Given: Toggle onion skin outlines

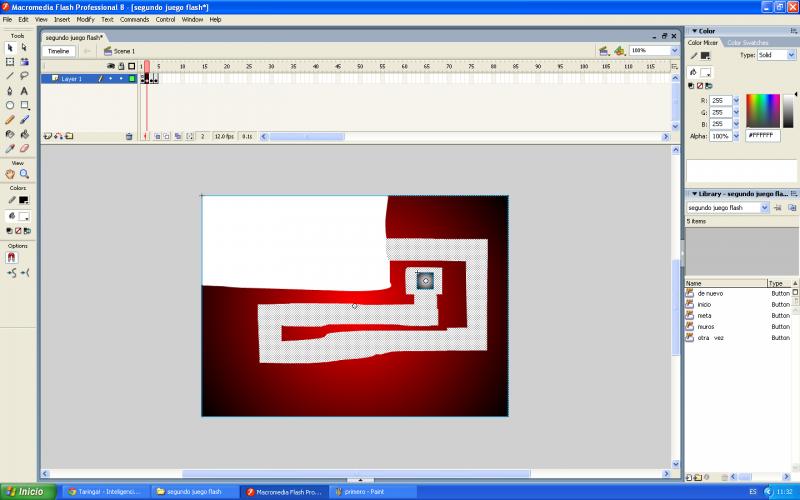Looking at the screenshot, I should click(x=167, y=136).
